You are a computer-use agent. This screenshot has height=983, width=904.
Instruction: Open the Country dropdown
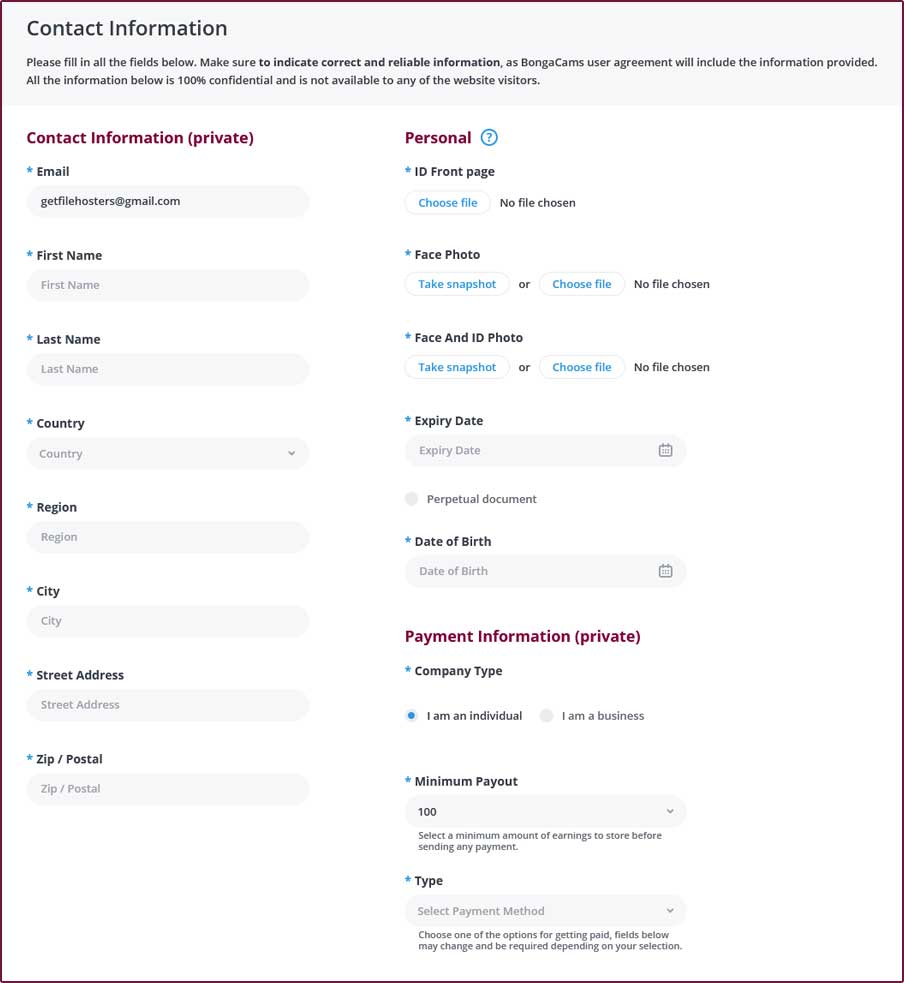point(167,453)
